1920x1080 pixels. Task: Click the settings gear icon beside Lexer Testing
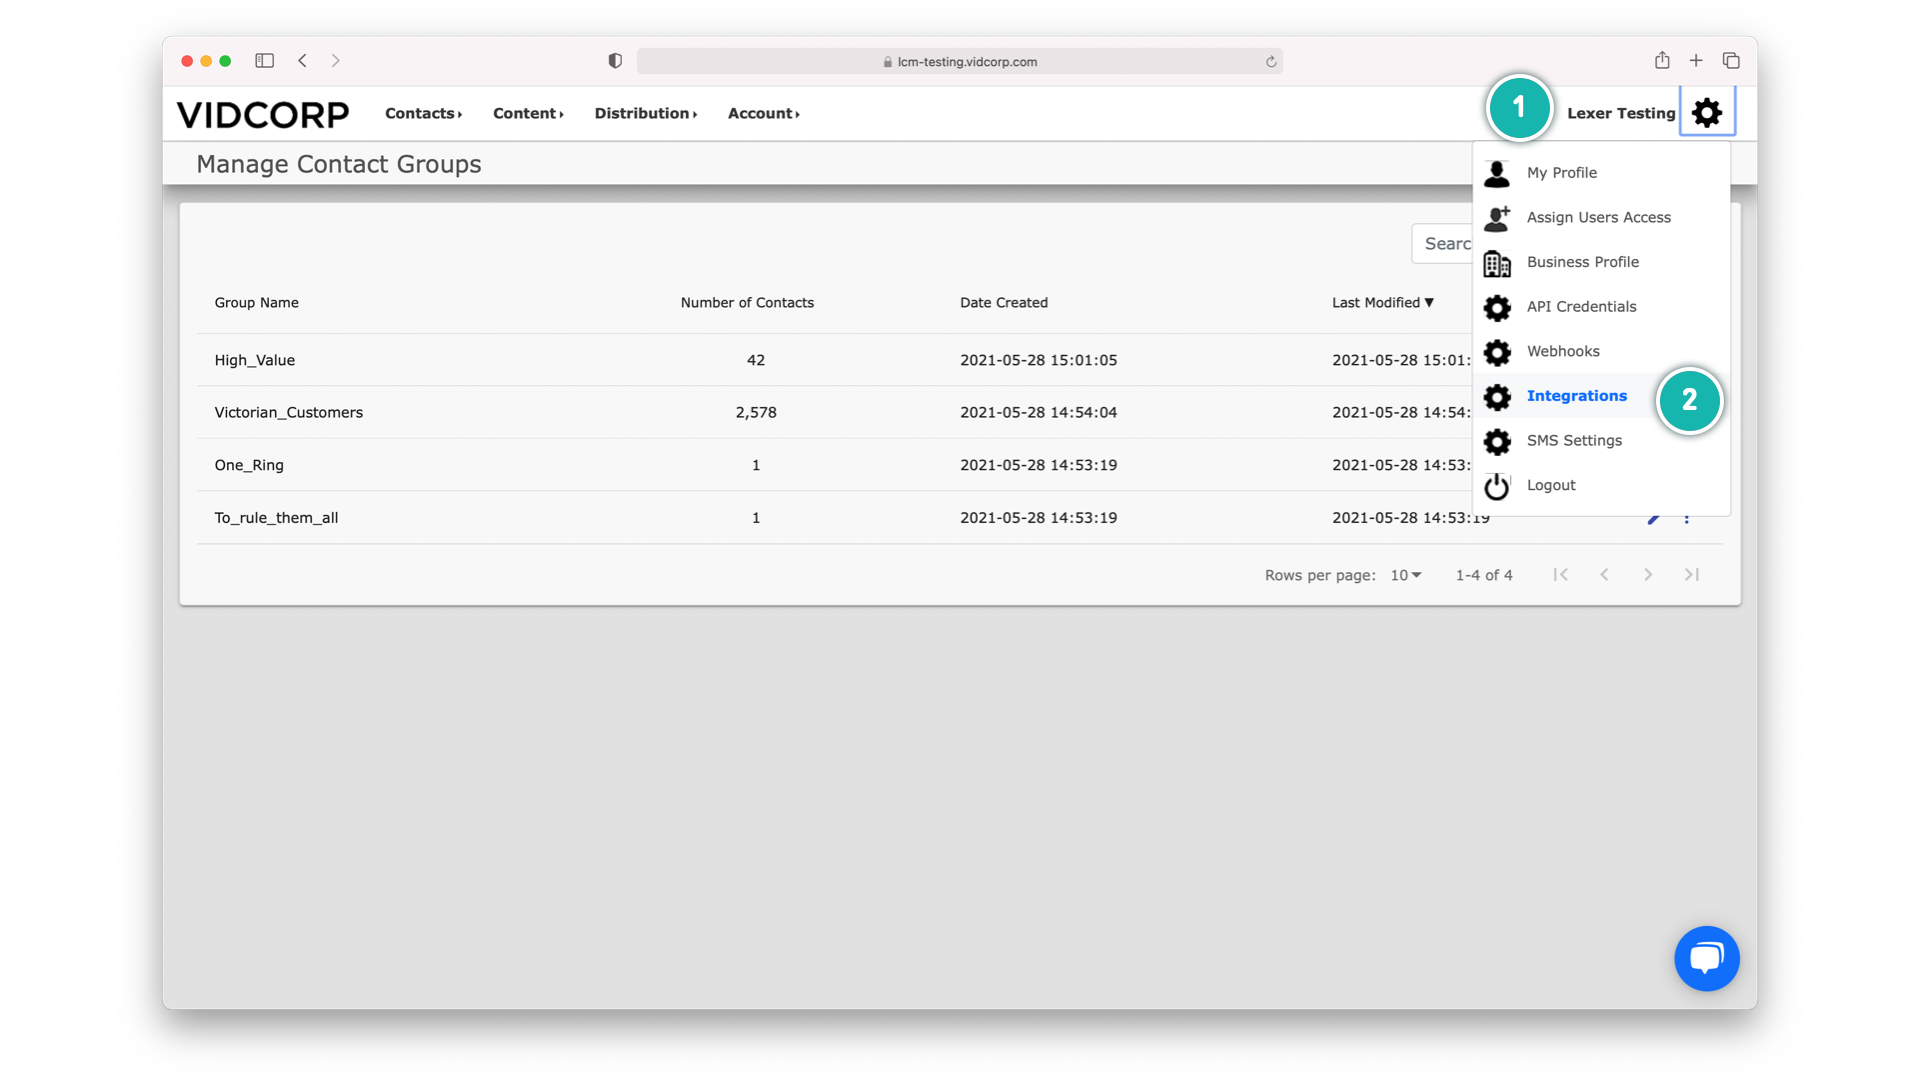1707,112
